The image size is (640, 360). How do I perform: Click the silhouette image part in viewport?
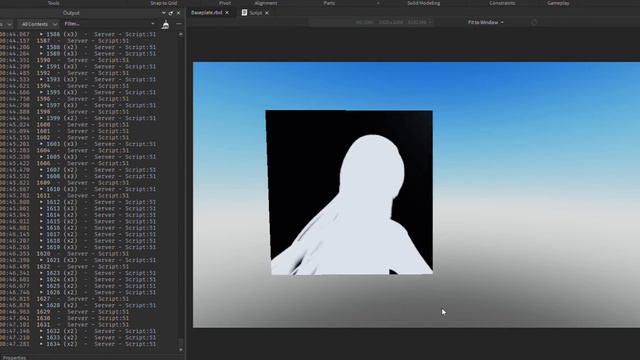click(349, 192)
